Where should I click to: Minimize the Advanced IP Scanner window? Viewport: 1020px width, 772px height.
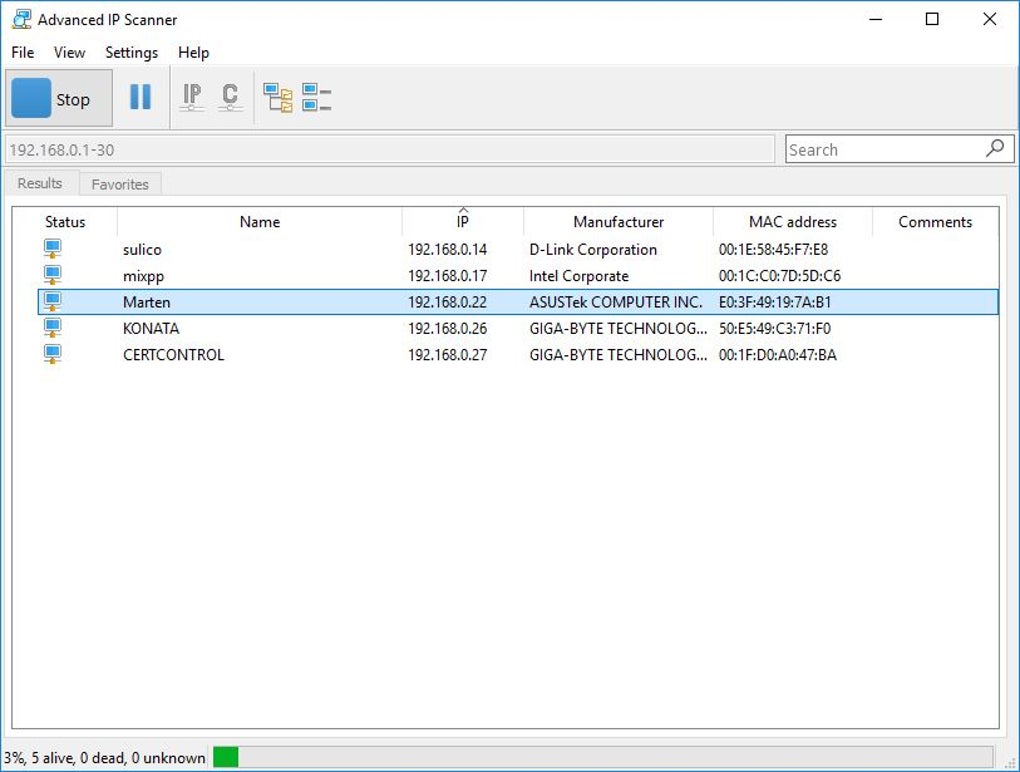pyautogui.click(x=876, y=20)
